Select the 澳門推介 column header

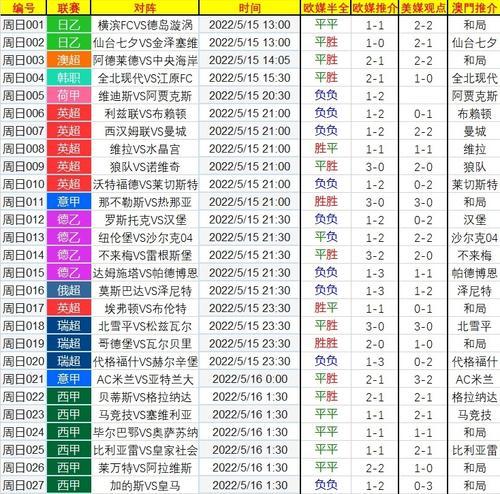pos(474,7)
